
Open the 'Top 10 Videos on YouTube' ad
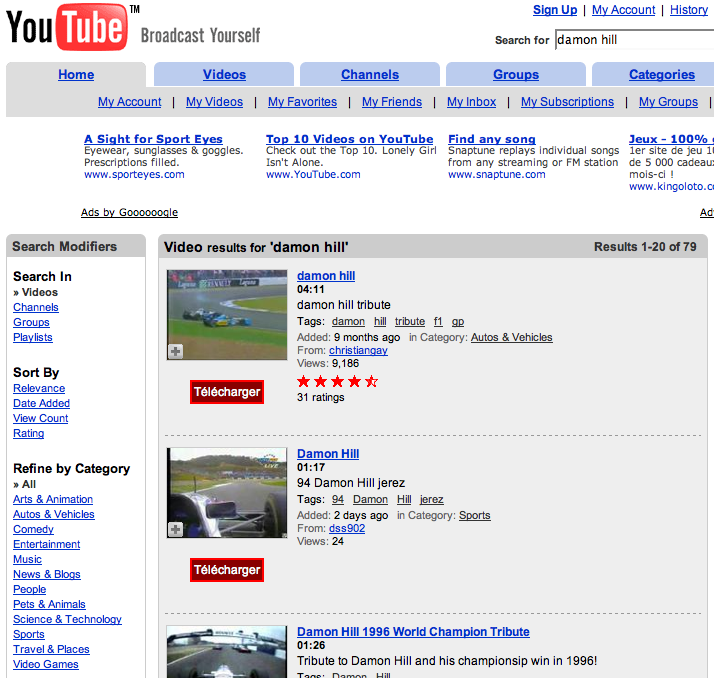(x=350, y=139)
